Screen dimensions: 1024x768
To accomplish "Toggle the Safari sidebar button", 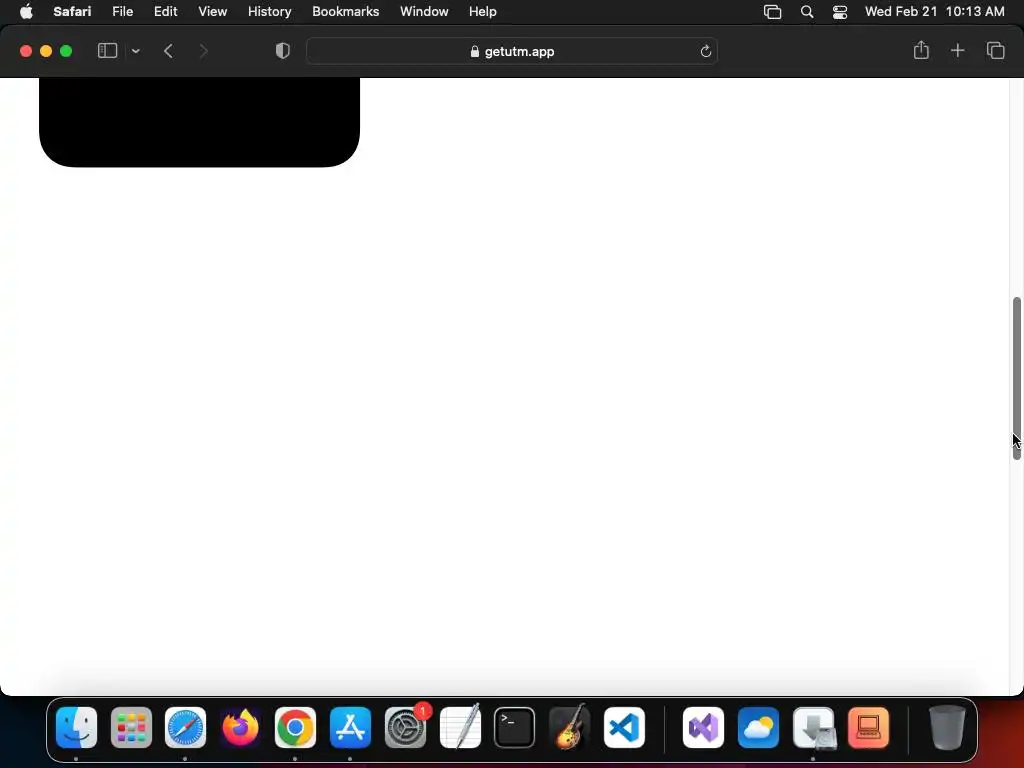I will point(107,51).
